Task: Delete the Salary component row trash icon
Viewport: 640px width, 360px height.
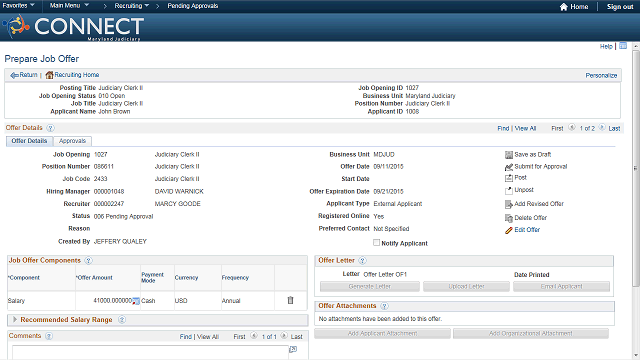Action: [290, 300]
